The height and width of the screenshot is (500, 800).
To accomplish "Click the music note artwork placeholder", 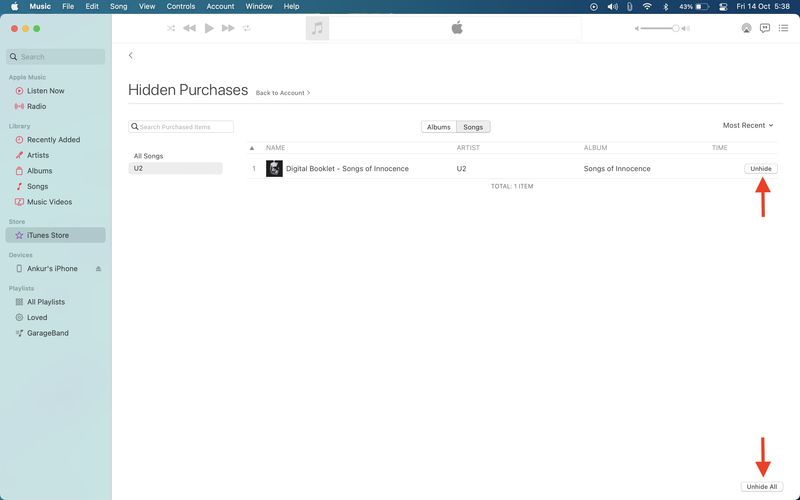I will pos(317,28).
